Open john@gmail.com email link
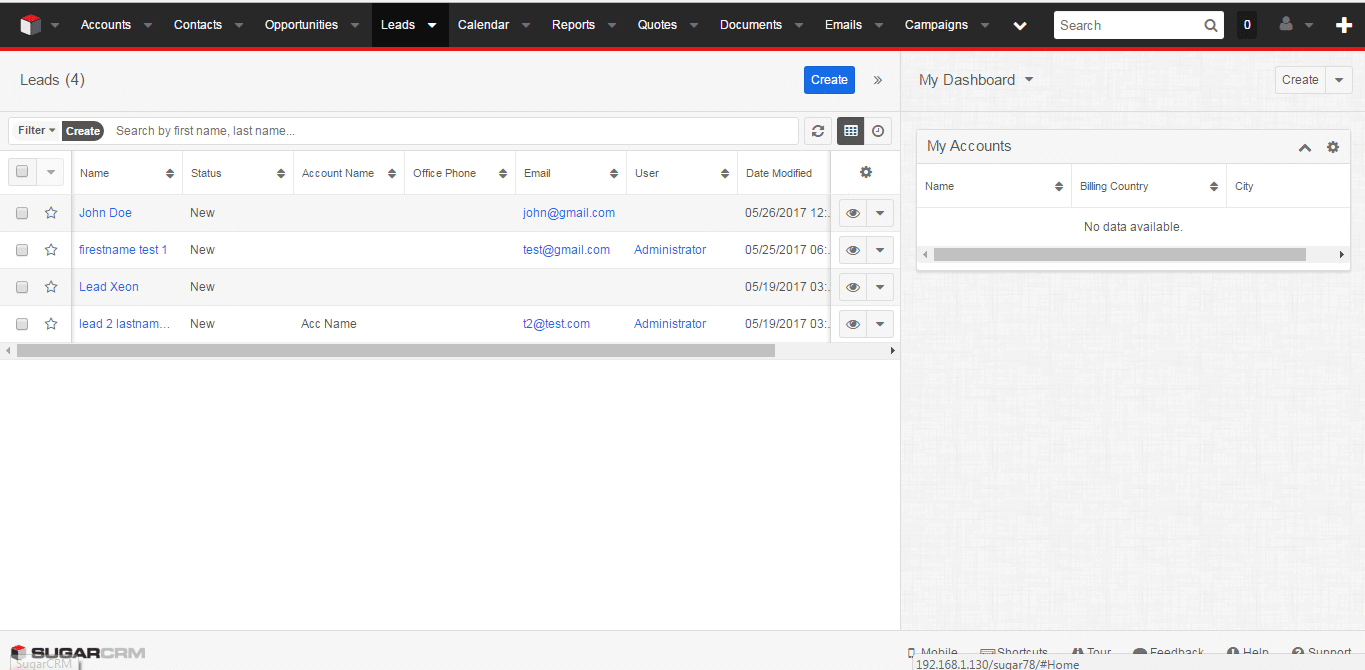 569,213
